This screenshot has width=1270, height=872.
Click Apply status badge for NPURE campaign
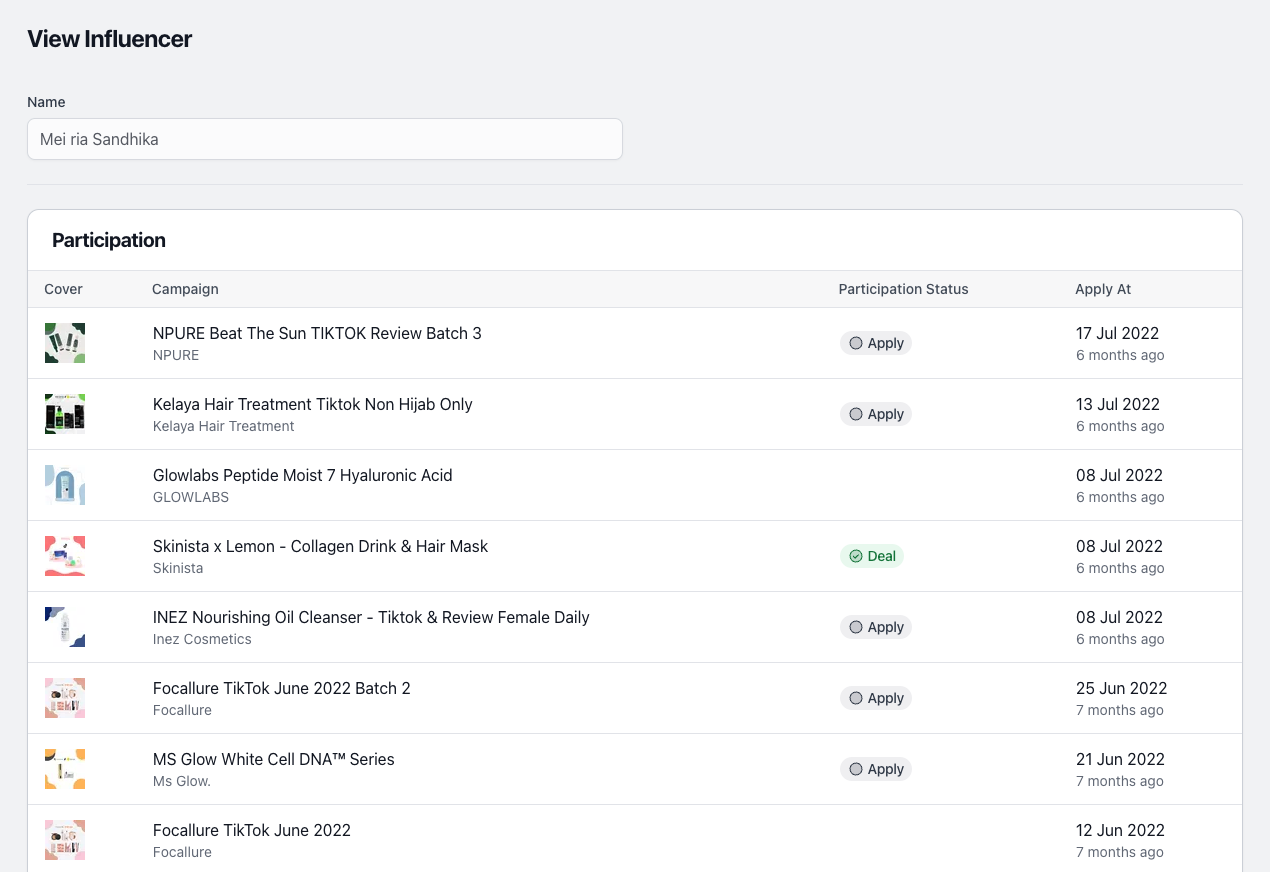[876, 343]
